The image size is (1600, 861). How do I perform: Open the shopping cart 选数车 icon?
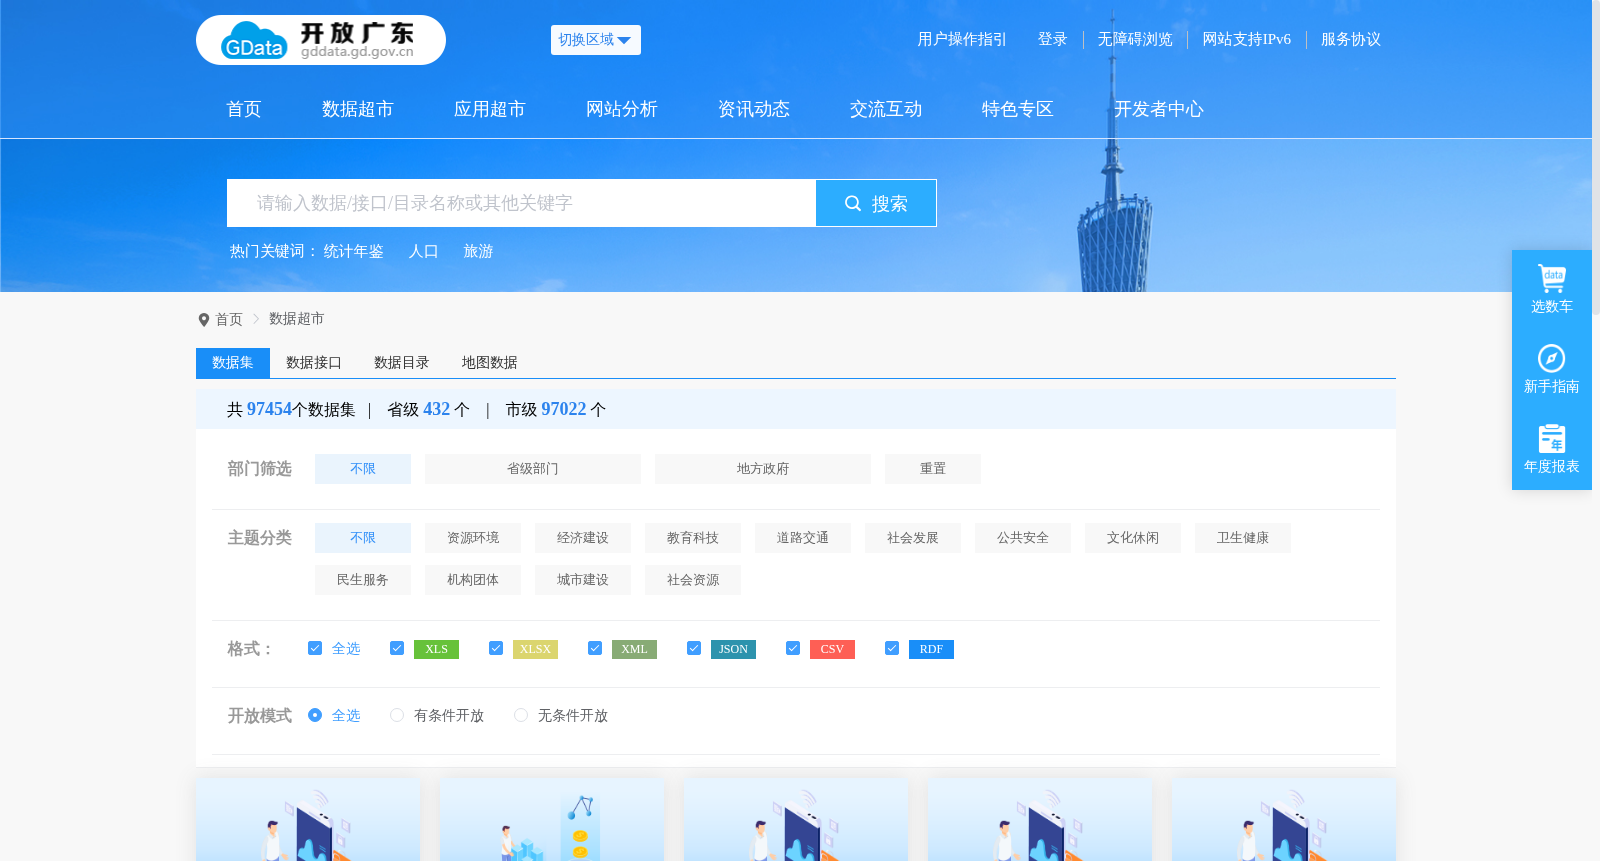(1551, 277)
